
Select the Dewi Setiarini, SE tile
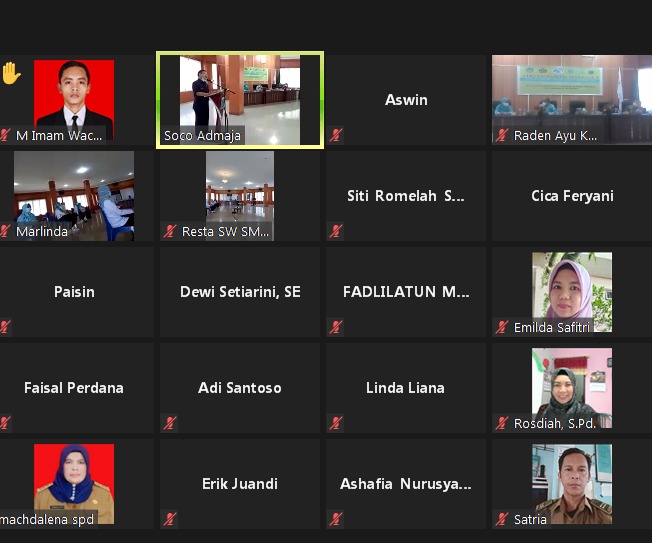pos(240,292)
